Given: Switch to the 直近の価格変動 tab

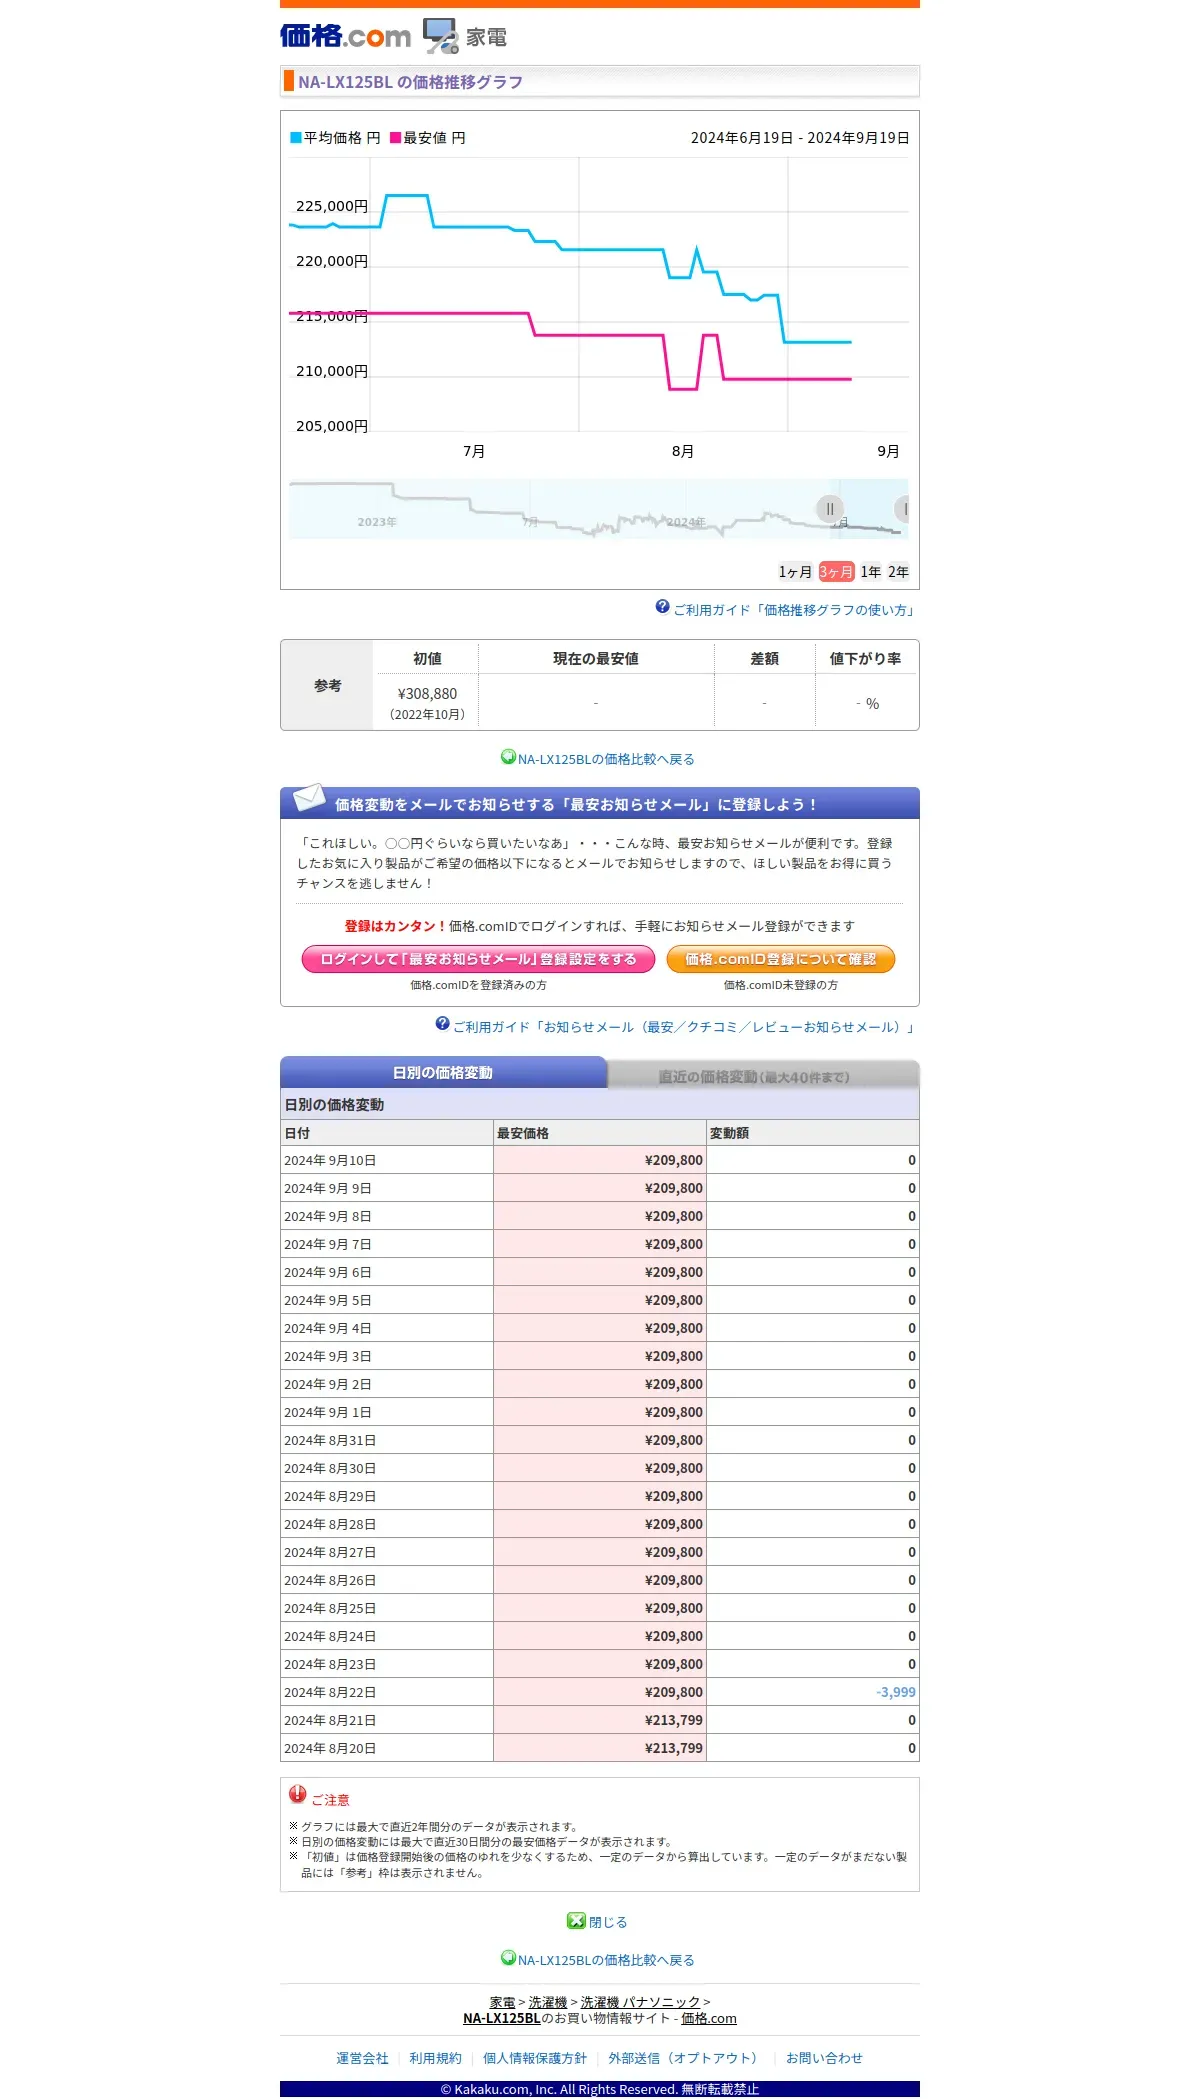Looking at the screenshot, I should pyautogui.click(x=763, y=1076).
